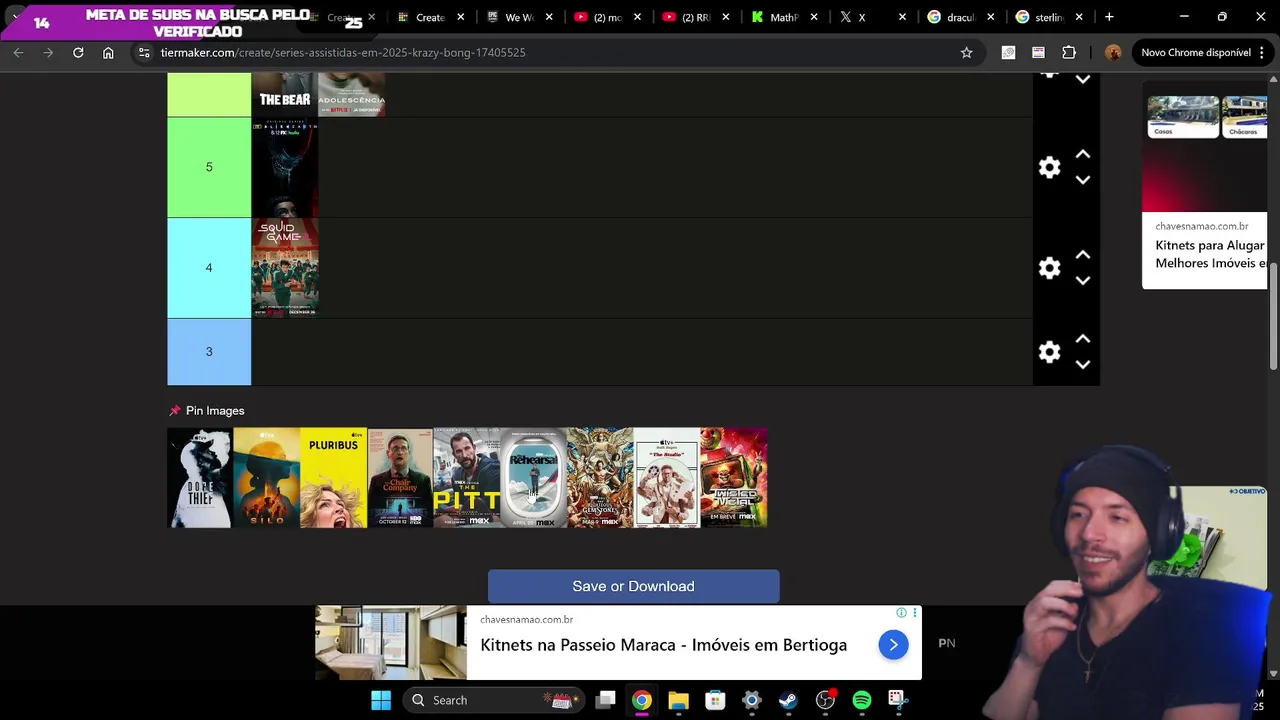Switch to the dracula Google tab
The height and width of the screenshot is (720, 1280).
(x=960, y=17)
